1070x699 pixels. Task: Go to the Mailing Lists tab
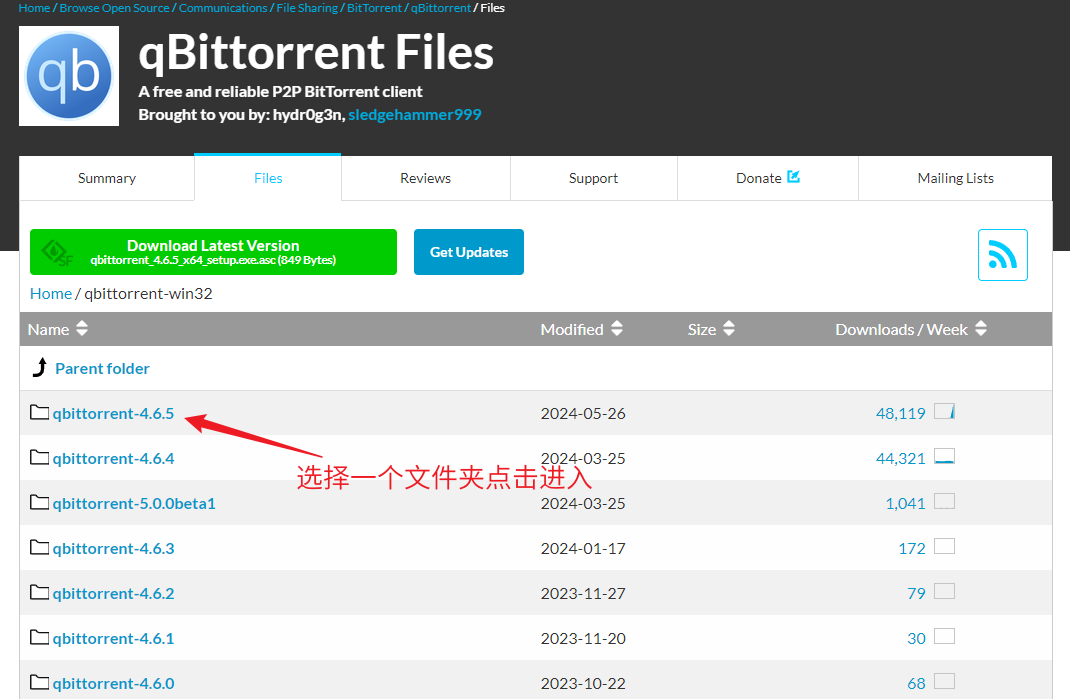[x=955, y=178]
